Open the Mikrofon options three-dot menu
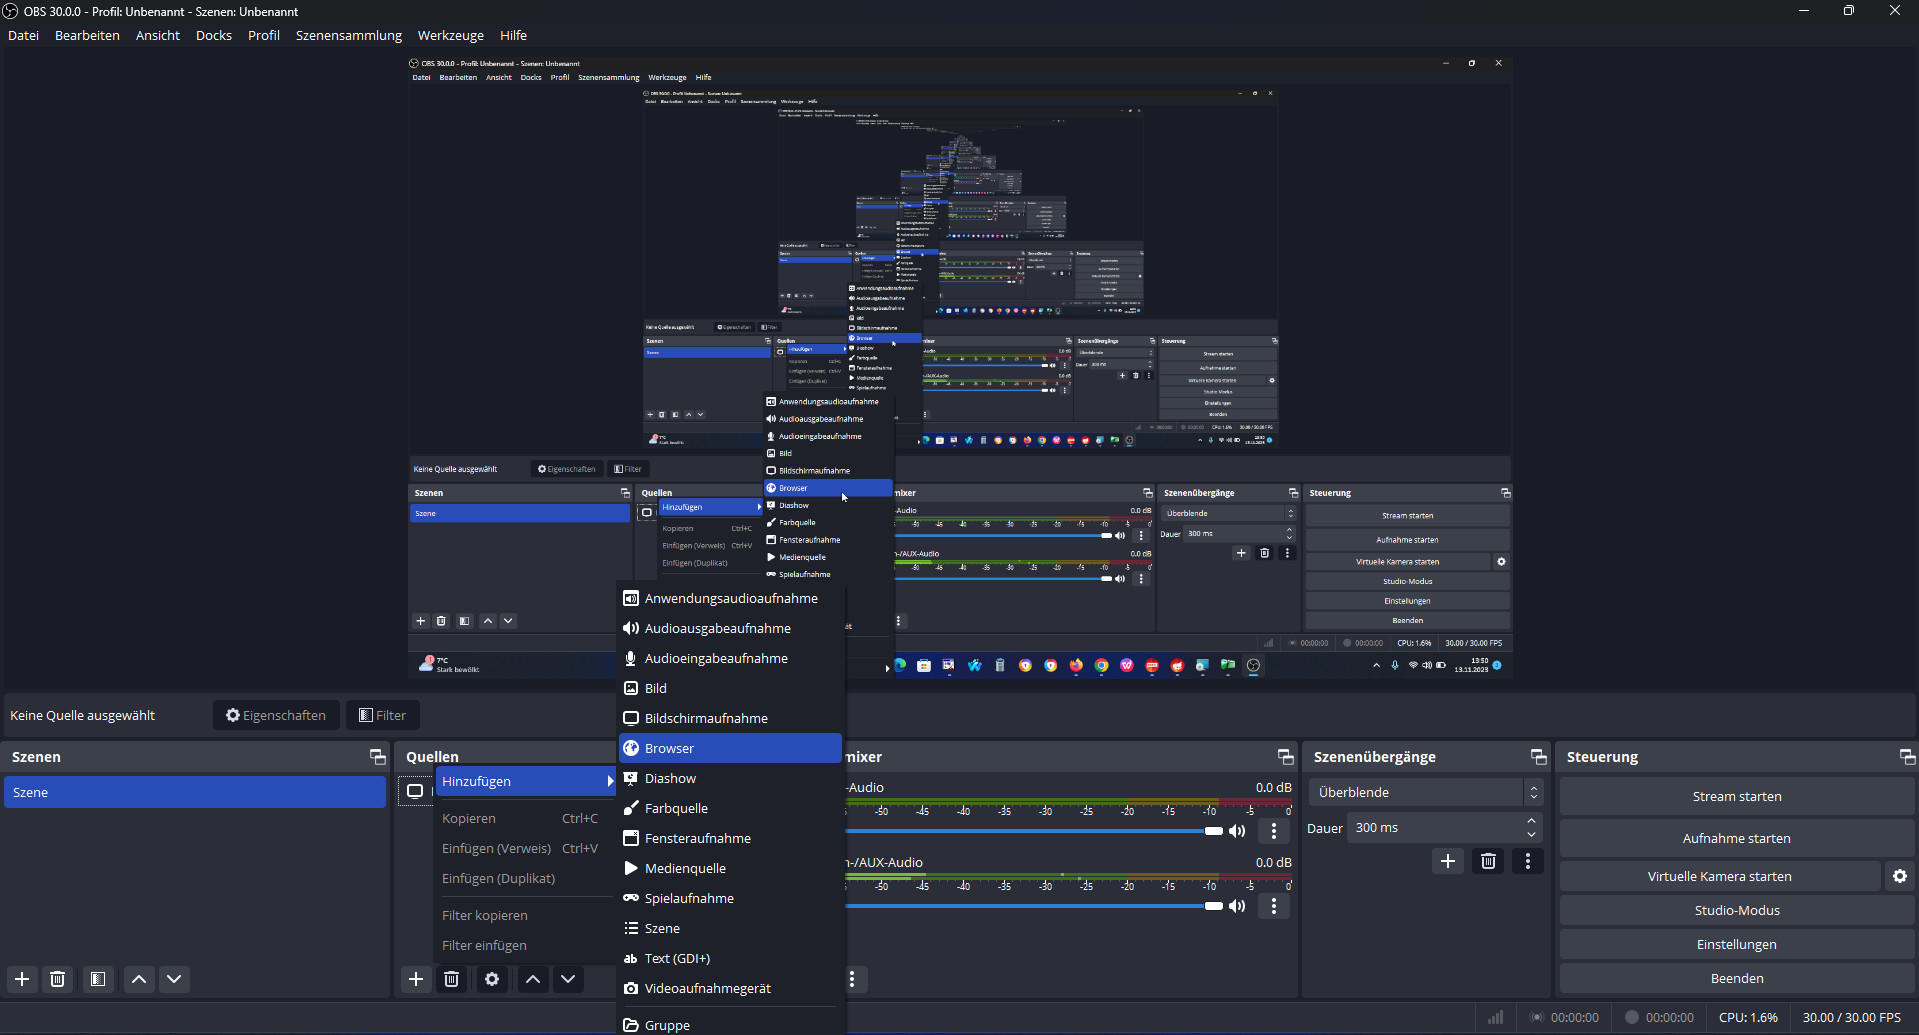Image resolution: width=1919 pixels, height=1035 pixels. click(x=1273, y=906)
